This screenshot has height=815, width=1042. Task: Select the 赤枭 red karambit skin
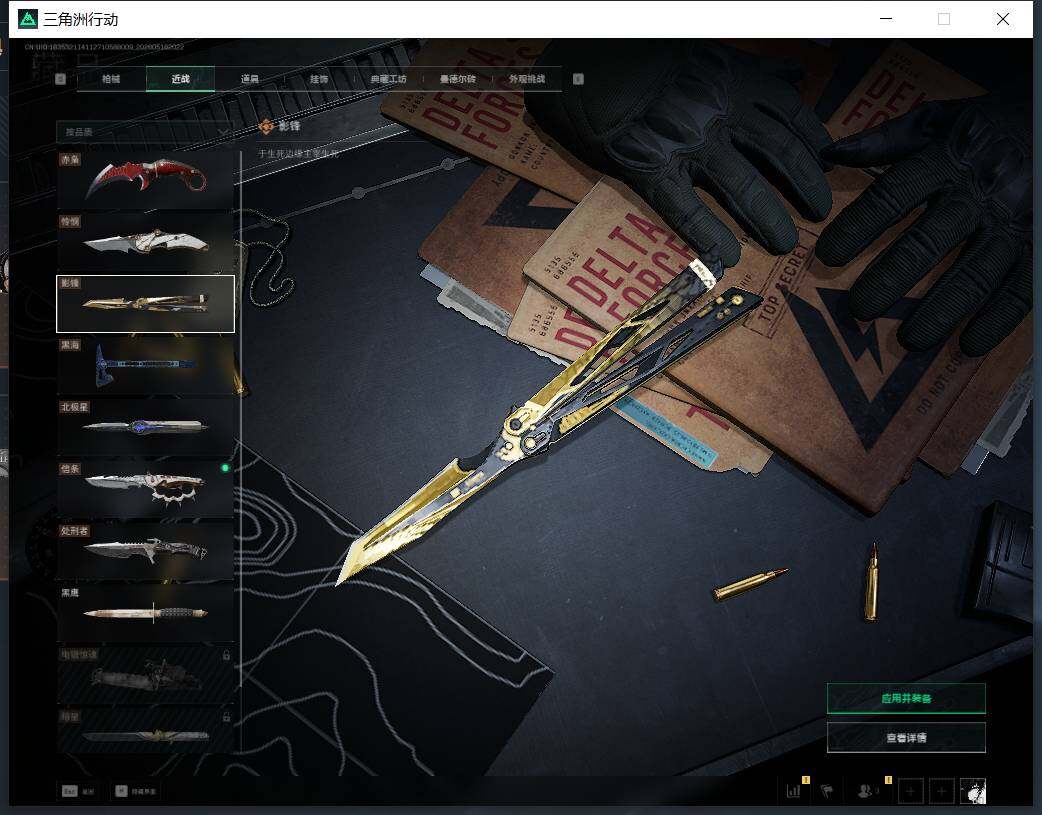coord(146,179)
